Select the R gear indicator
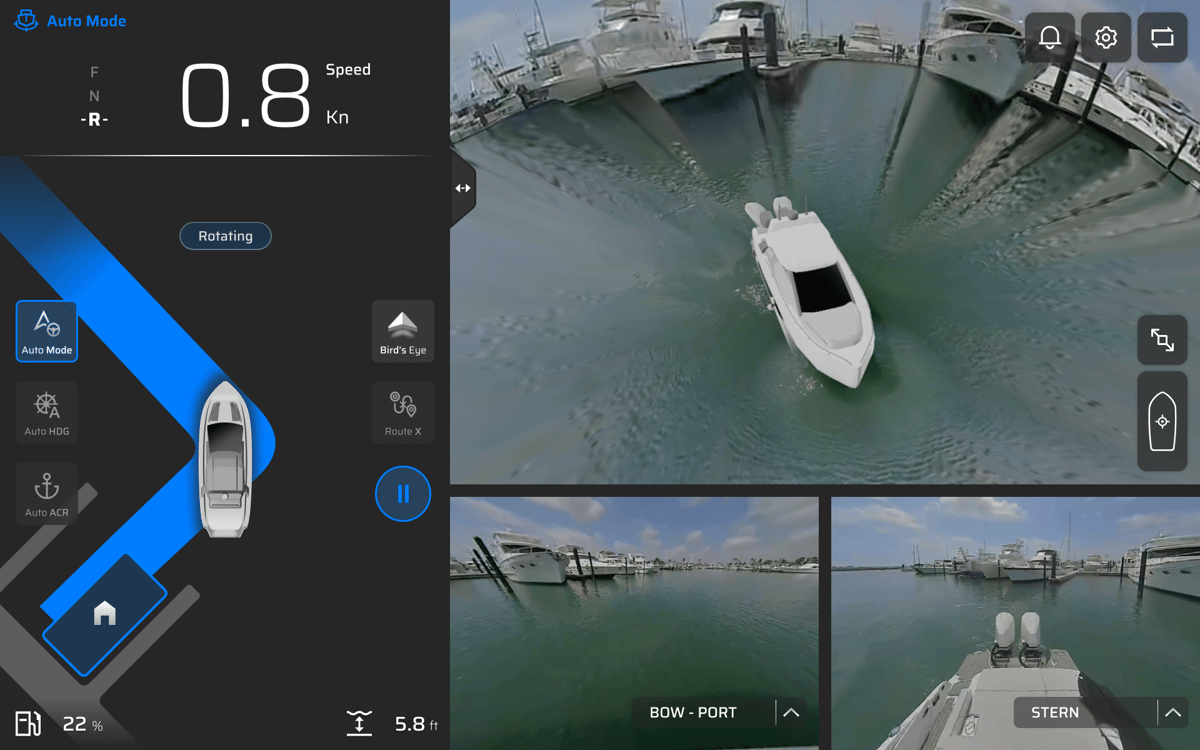Image resolution: width=1200 pixels, height=750 pixels. click(94, 120)
